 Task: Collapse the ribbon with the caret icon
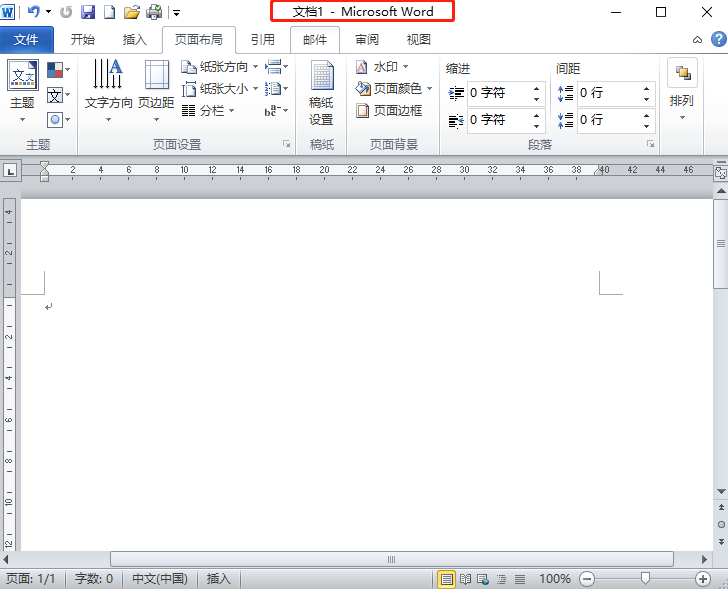697,40
